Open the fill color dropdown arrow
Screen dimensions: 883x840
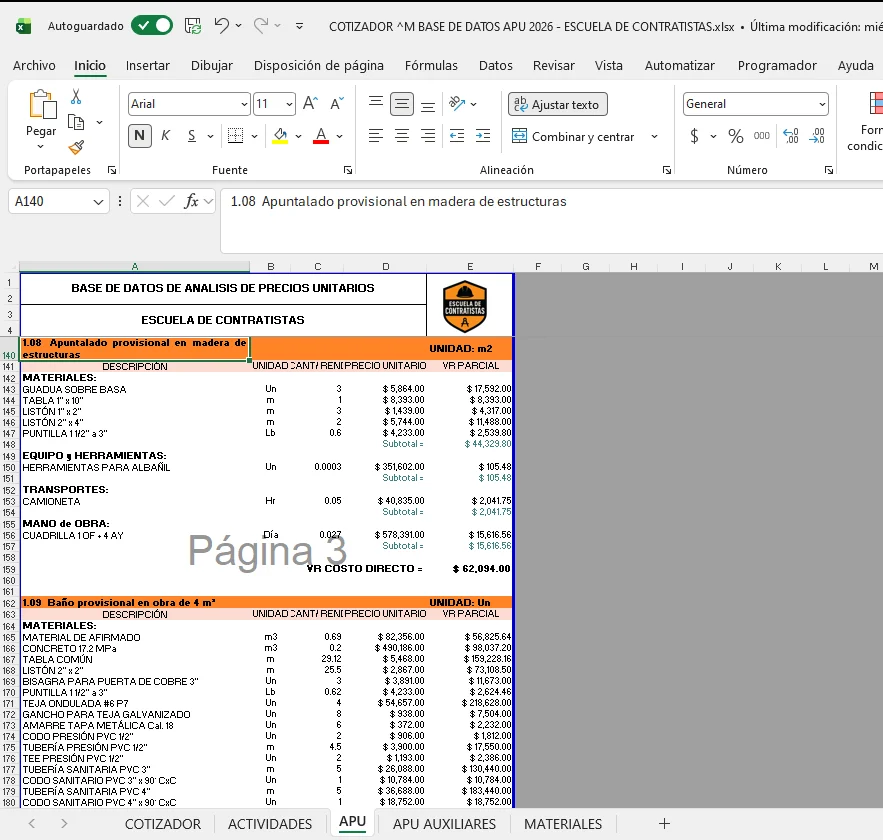[x=298, y=136]
